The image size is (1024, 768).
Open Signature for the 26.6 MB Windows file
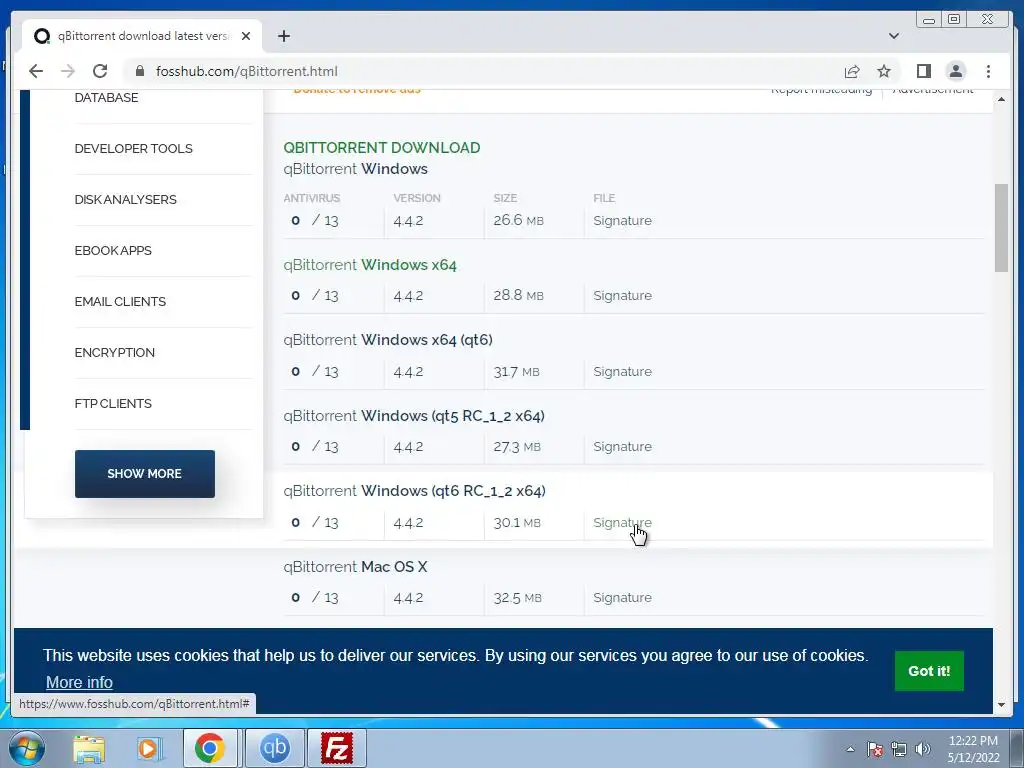622,221
